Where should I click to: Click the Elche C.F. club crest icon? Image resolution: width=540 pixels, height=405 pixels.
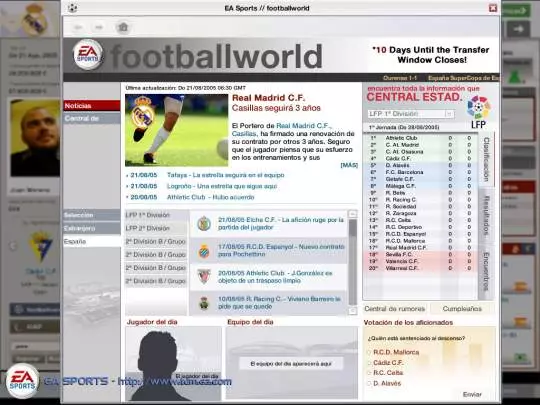(x=204, y=224)
